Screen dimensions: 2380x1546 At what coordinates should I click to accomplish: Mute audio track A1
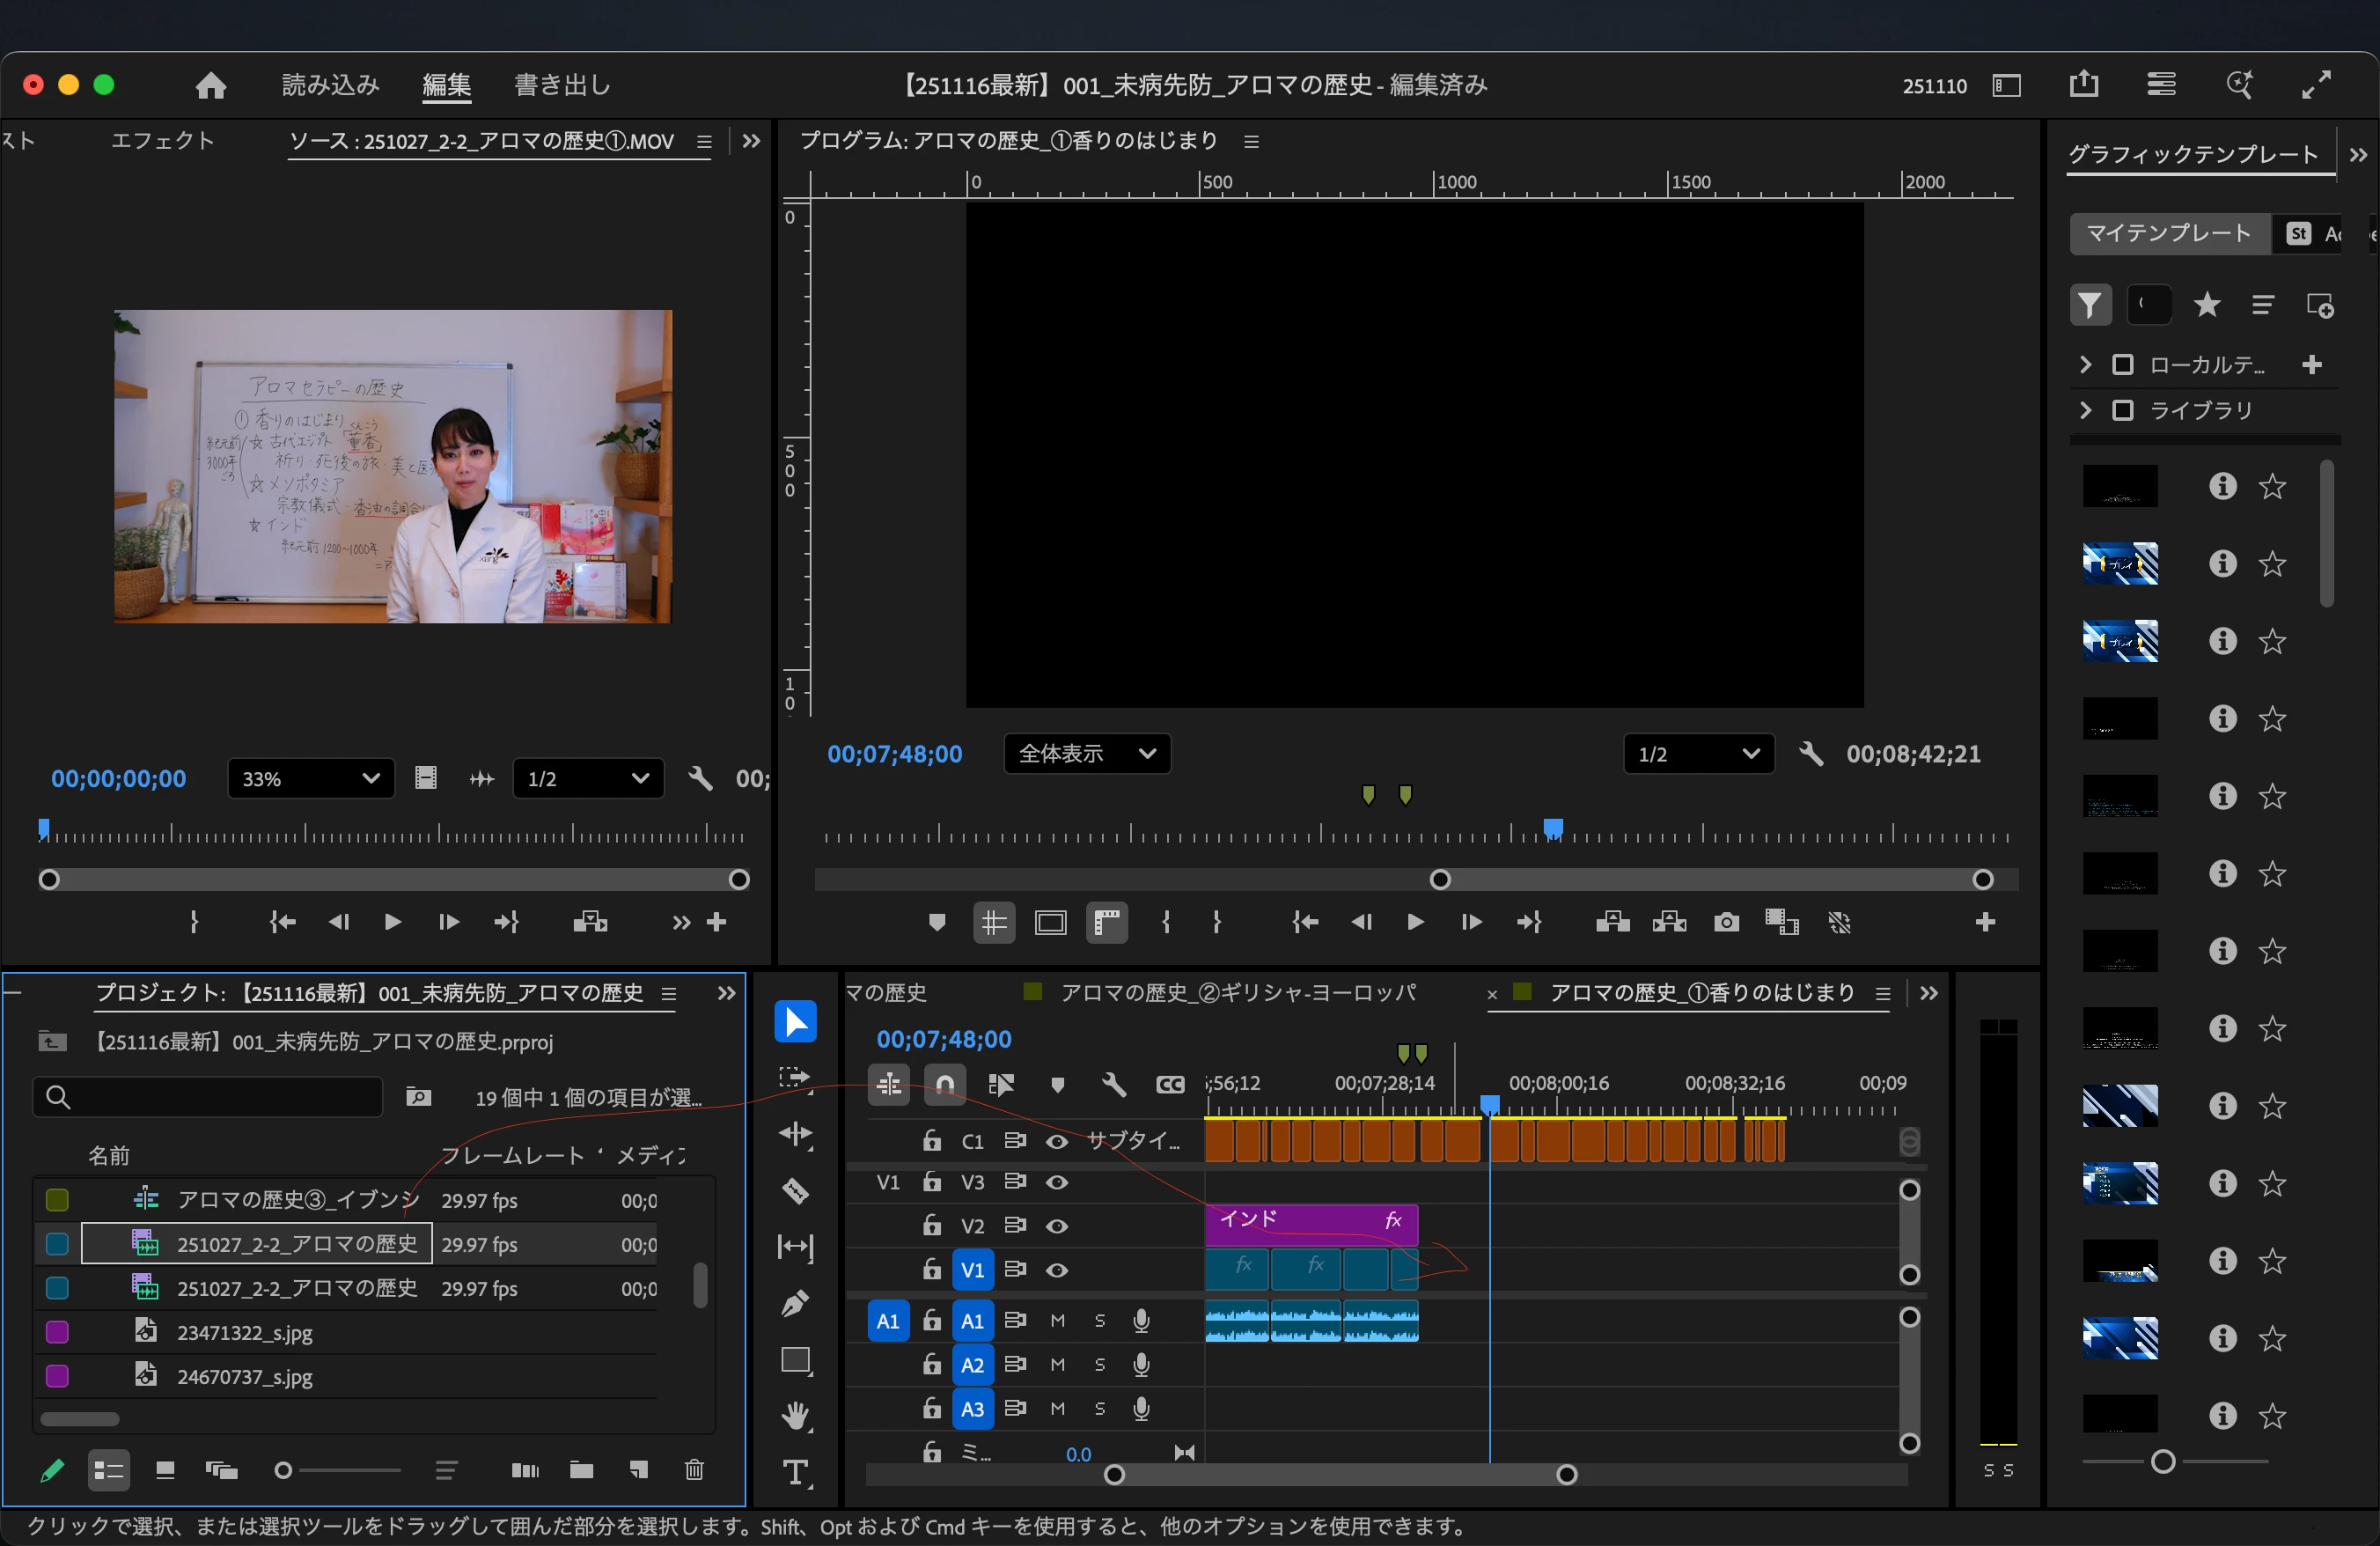pyautogui.click(x=1057, y=1321)
